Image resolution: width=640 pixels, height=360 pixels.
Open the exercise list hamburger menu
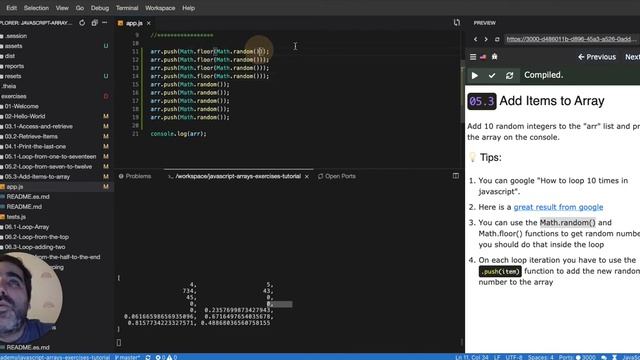[473, 57]
